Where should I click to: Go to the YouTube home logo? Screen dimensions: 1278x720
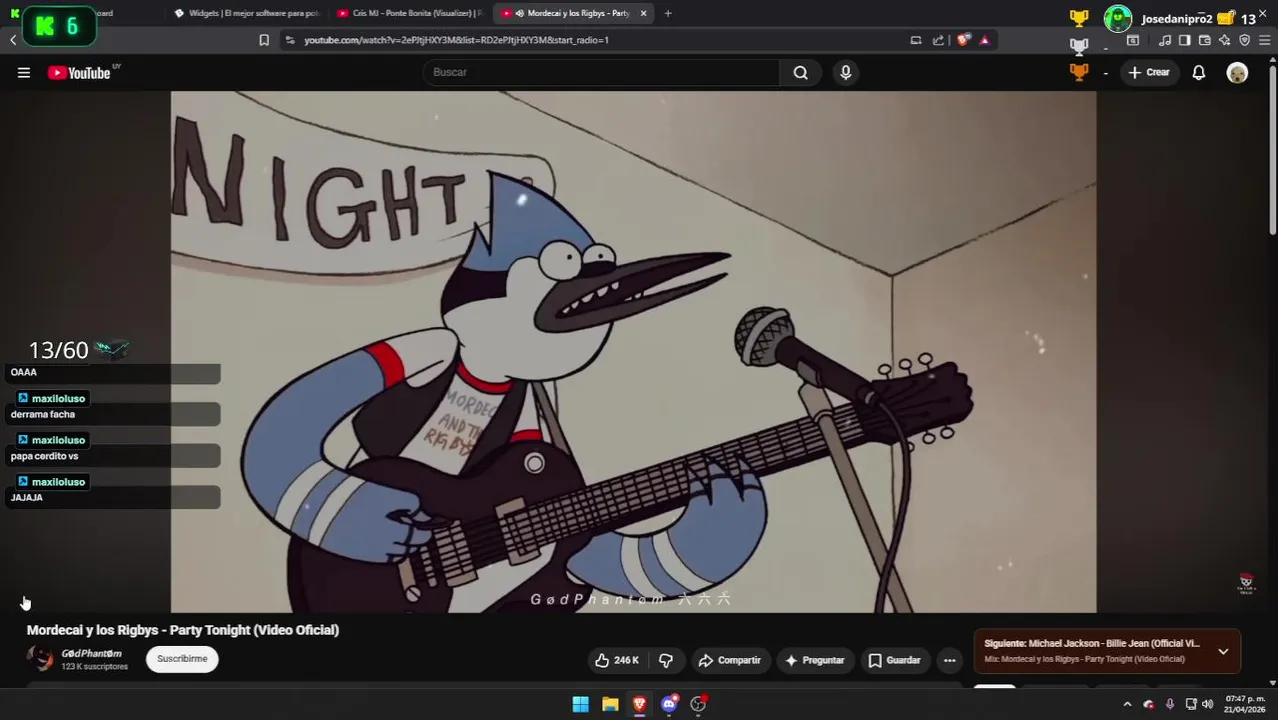(79, 72)
